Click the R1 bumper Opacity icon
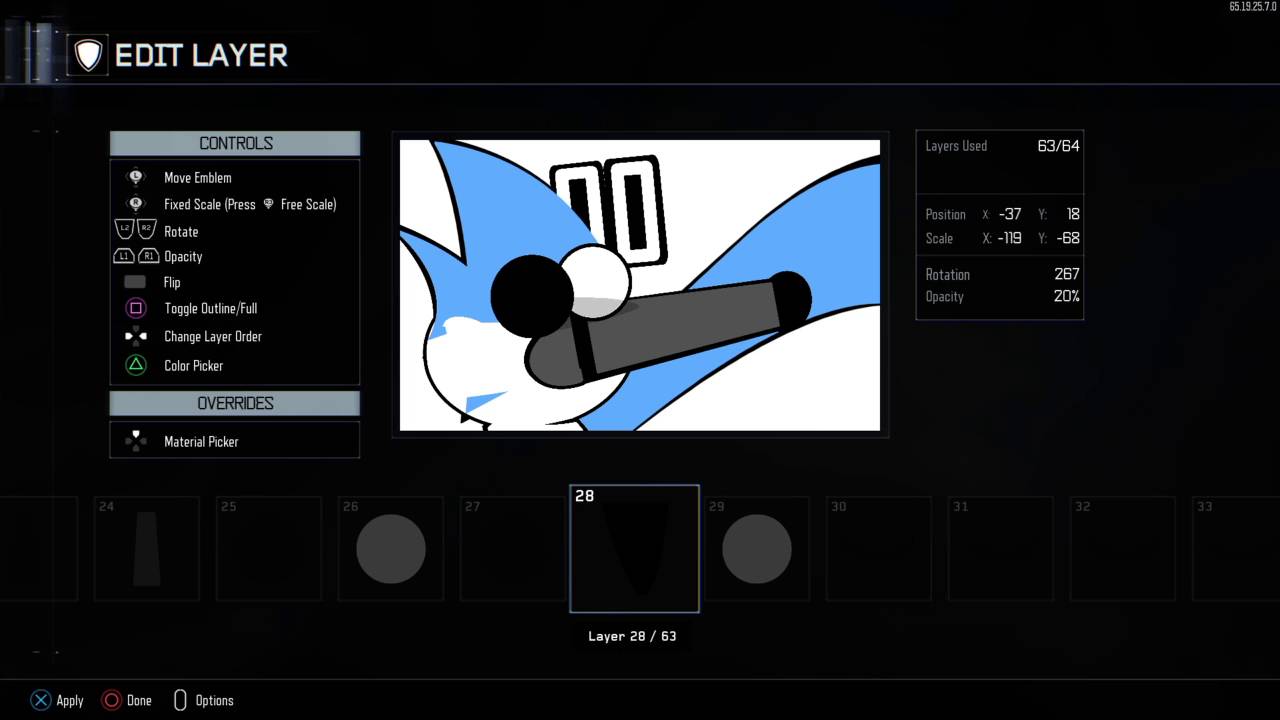Screen dimensions: 1280x720 [x=148, y=256]
